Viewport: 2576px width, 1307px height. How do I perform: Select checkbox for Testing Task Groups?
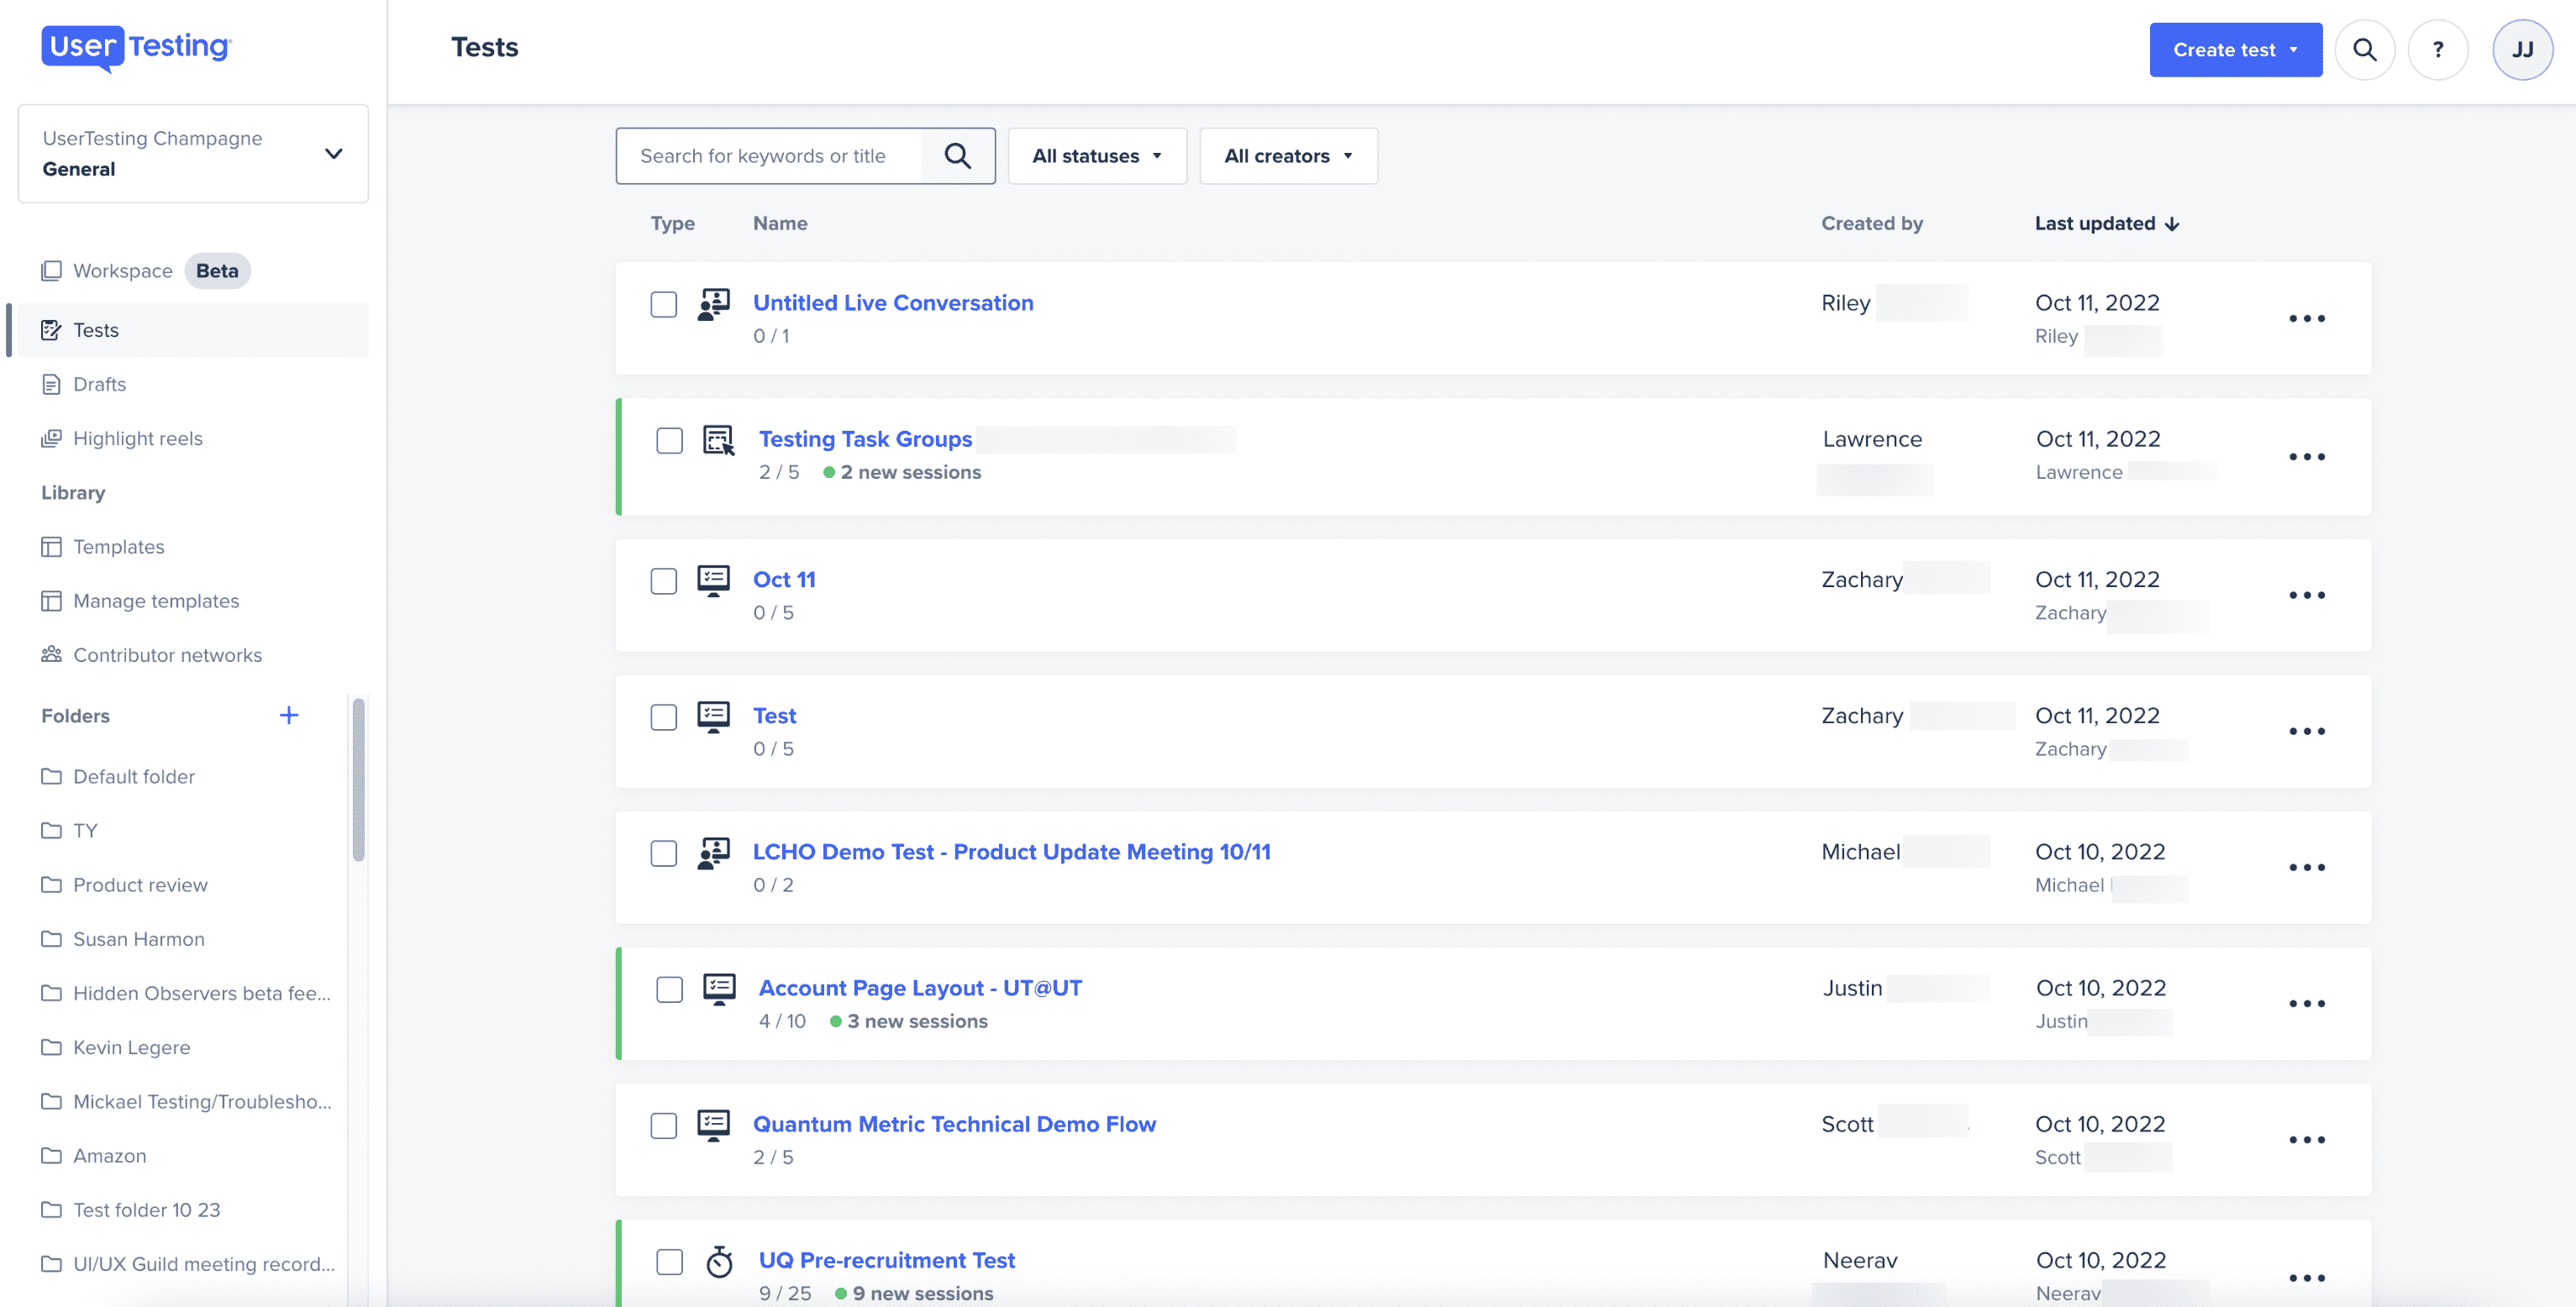(670, 440)
